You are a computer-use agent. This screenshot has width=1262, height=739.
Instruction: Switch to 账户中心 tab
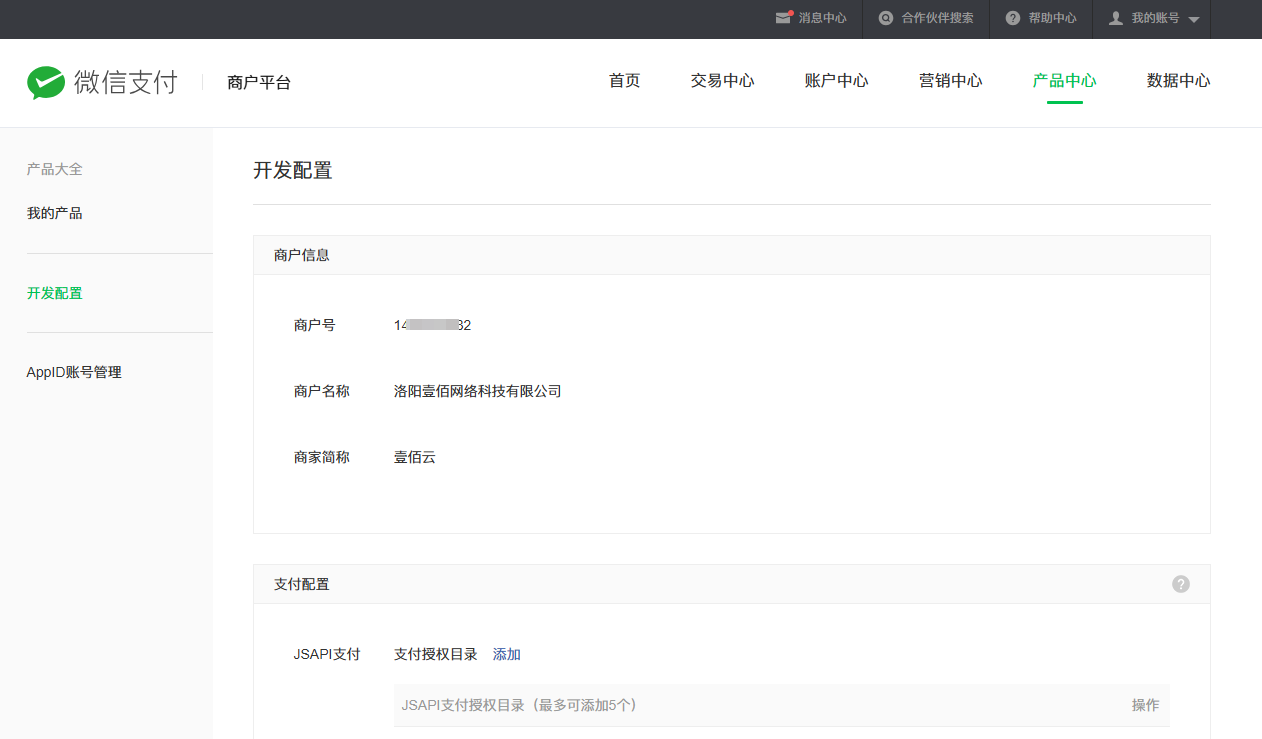836,81
